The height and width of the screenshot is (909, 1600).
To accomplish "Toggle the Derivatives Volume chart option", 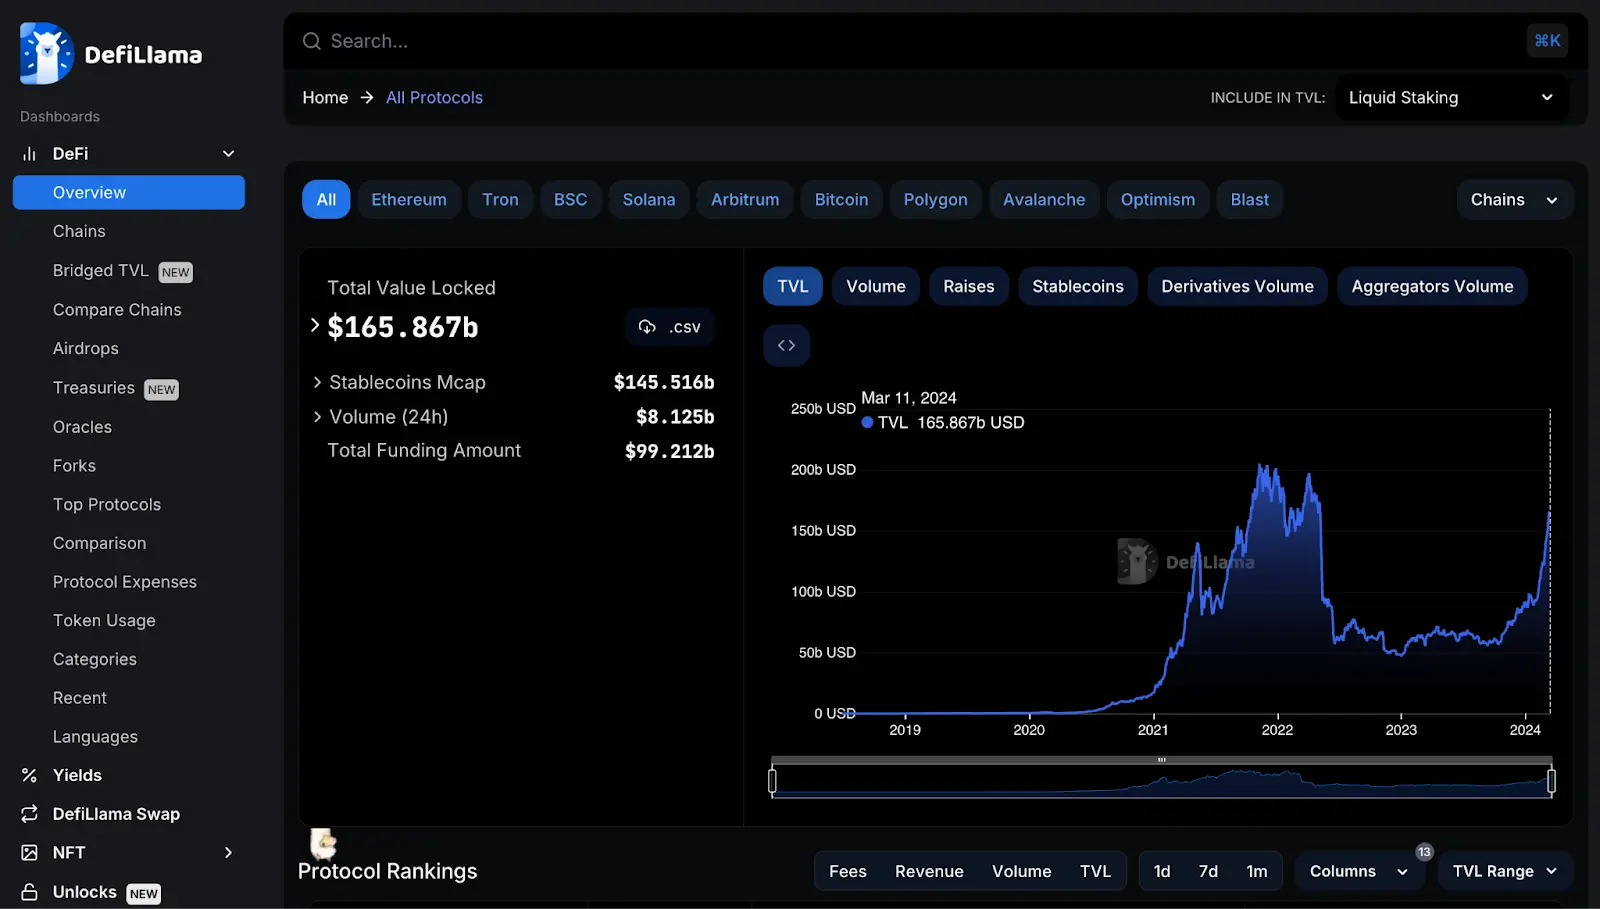I will coord(1237,287).
